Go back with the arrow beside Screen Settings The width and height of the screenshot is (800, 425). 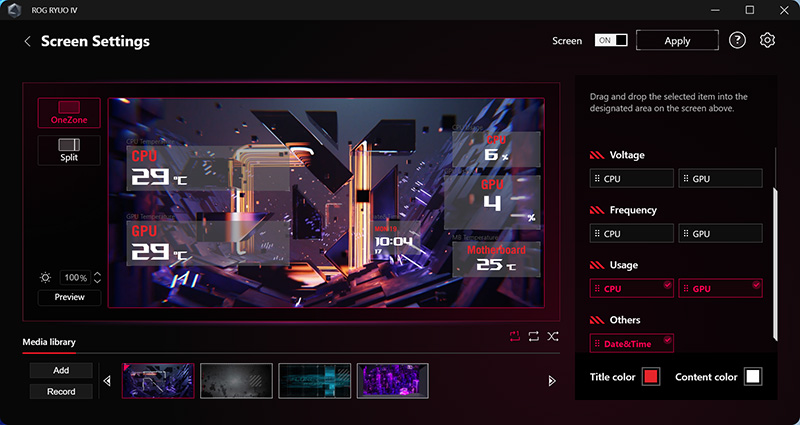point(28,41)
